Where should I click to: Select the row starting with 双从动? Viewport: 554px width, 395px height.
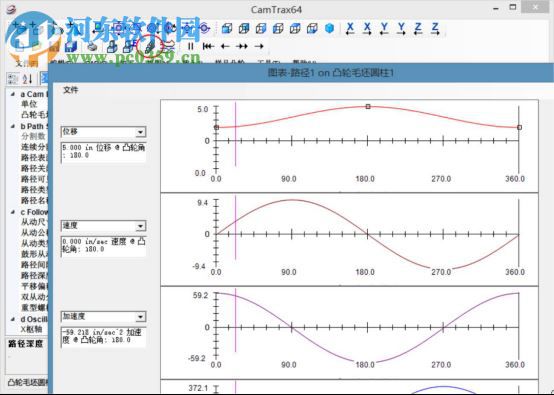tap(34, 297)
